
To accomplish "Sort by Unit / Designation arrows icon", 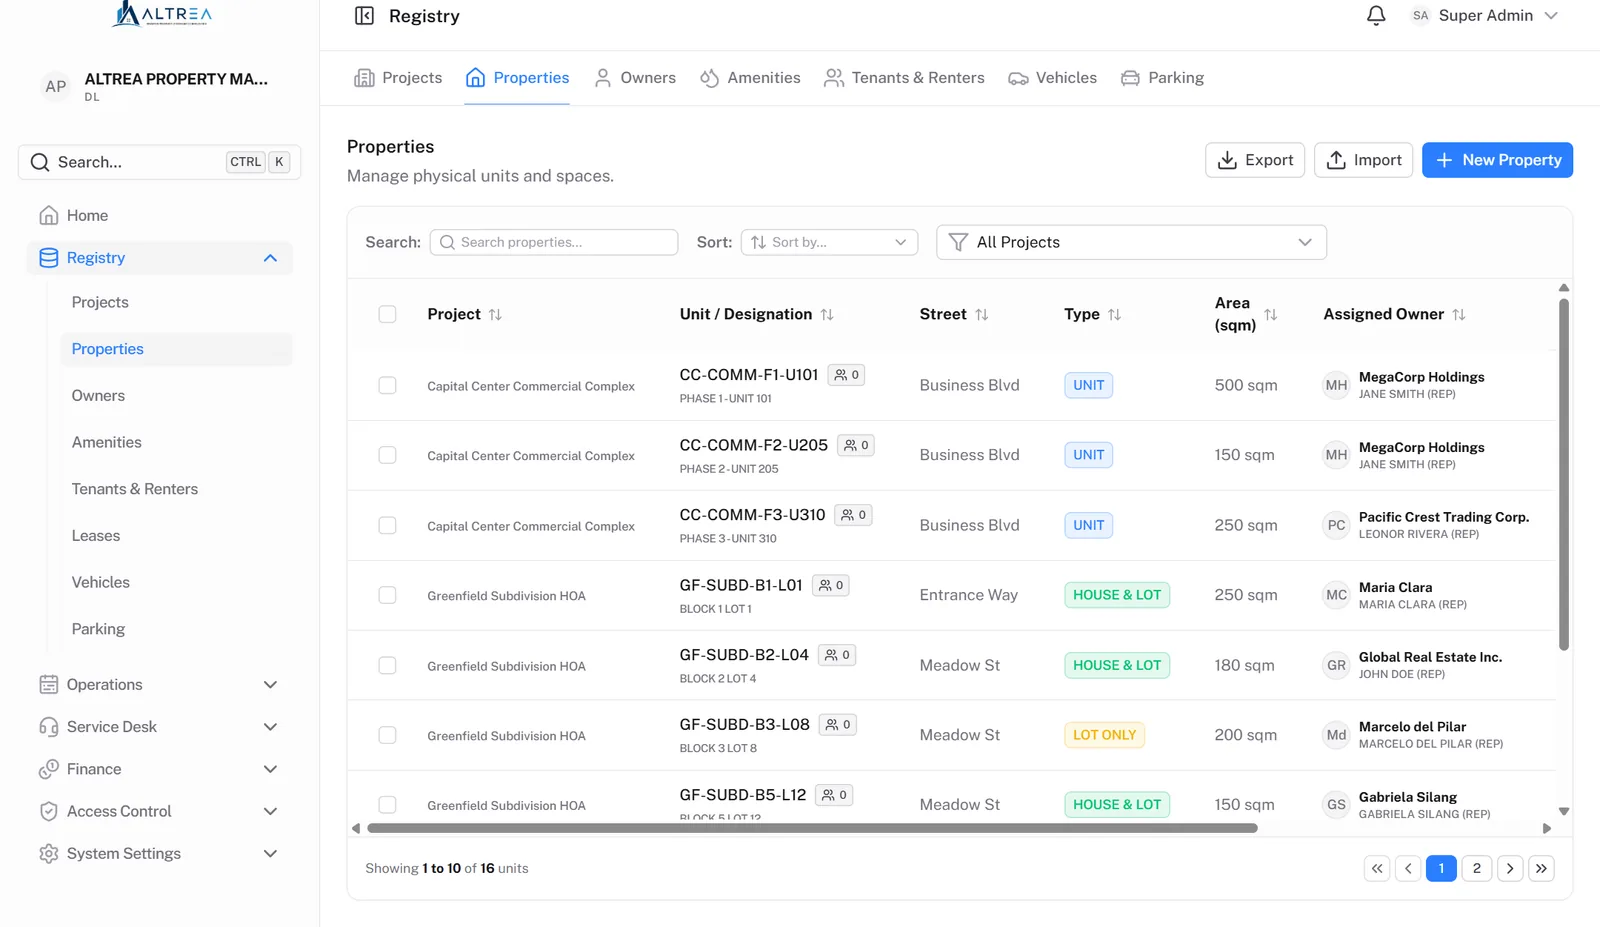I will (x=827, y=314).
